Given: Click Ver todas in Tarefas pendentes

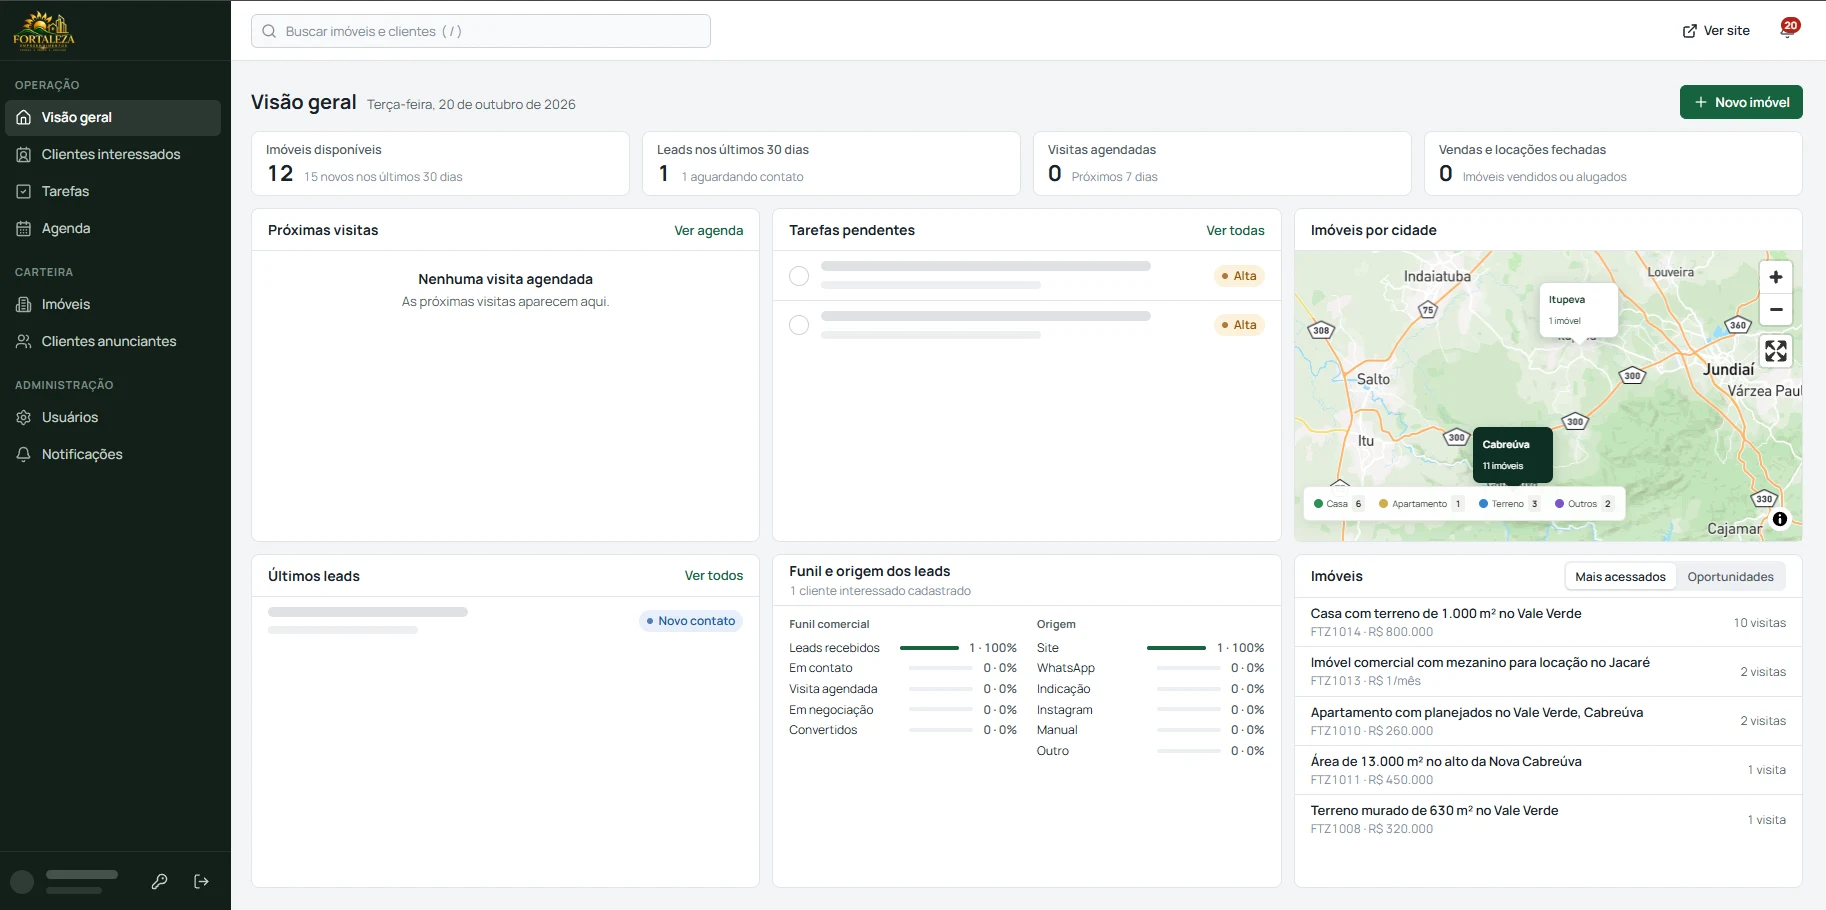Looking at the screenshot, I should point(1235,230).
